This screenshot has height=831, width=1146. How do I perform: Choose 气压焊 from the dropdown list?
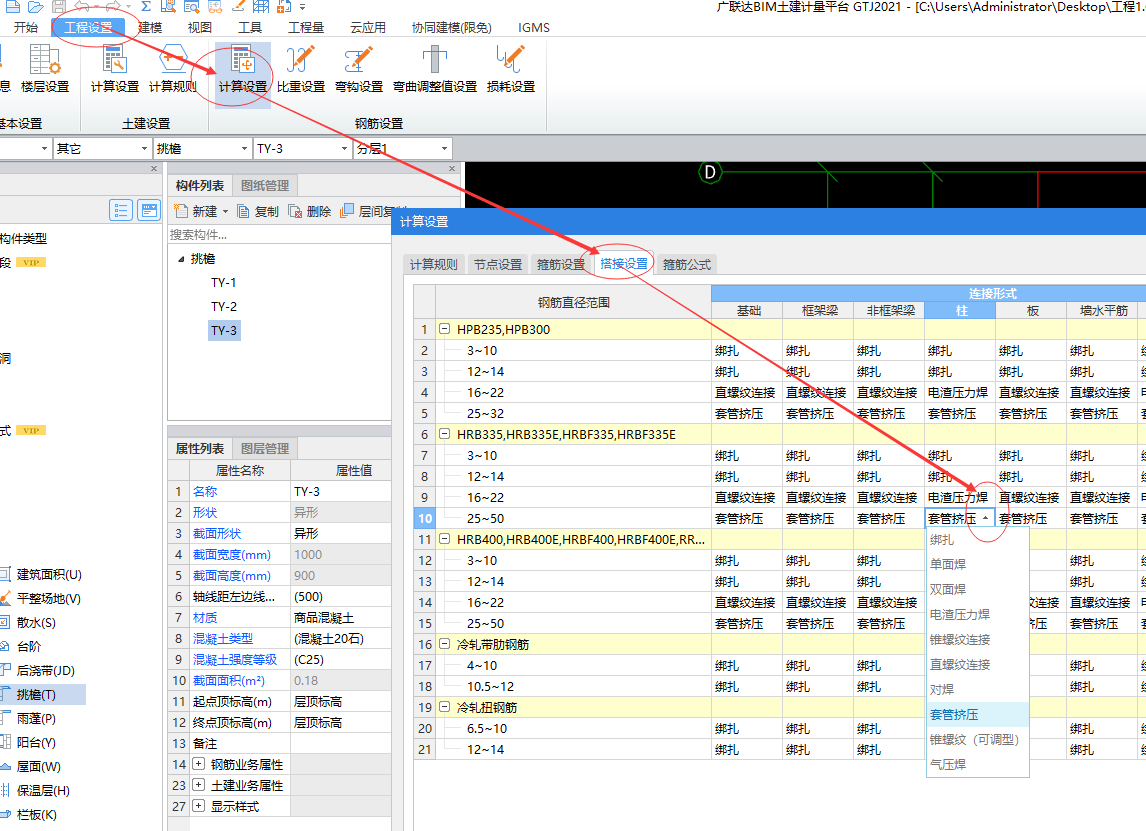pos(978,764)
